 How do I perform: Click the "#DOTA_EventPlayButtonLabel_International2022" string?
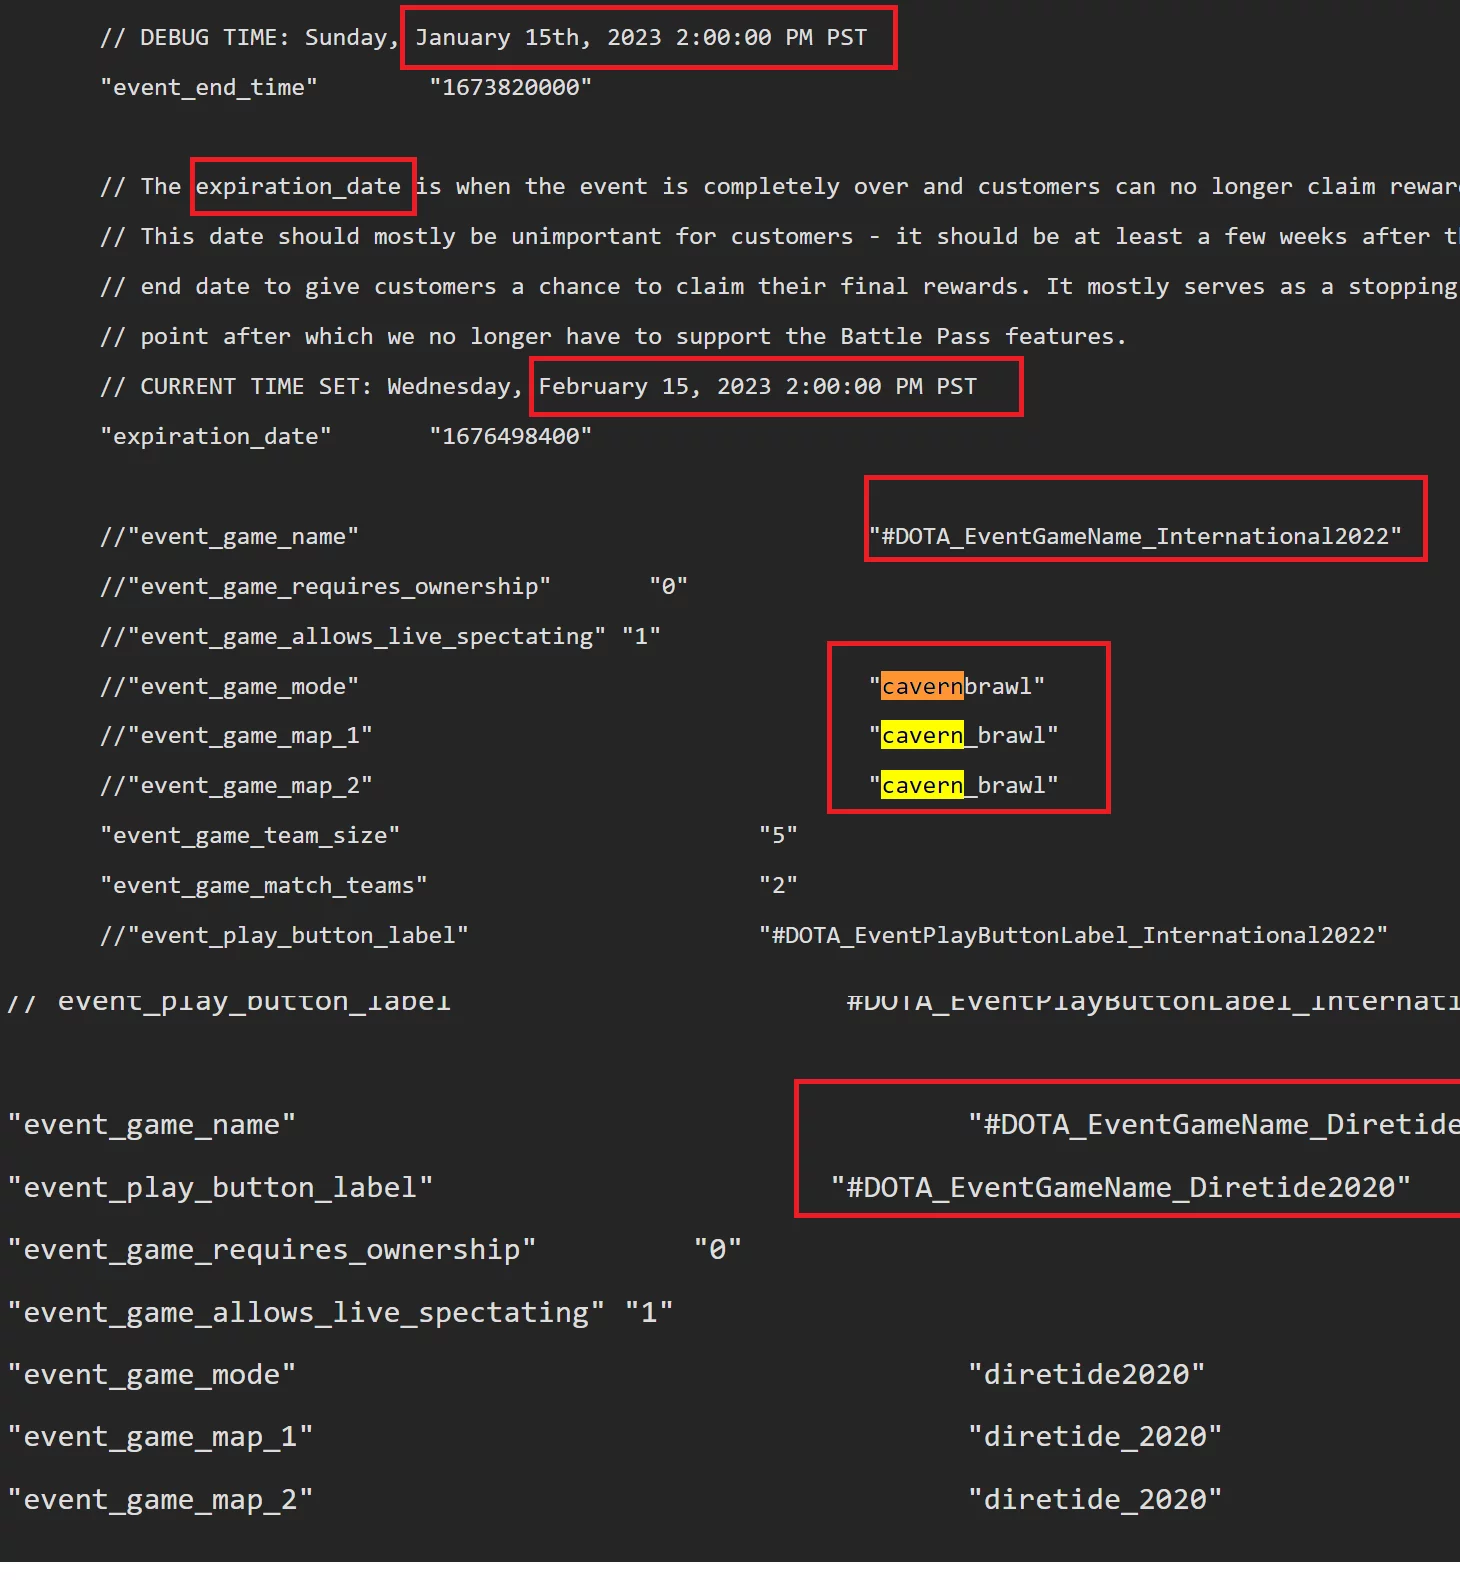click(x=1073, y=936)
